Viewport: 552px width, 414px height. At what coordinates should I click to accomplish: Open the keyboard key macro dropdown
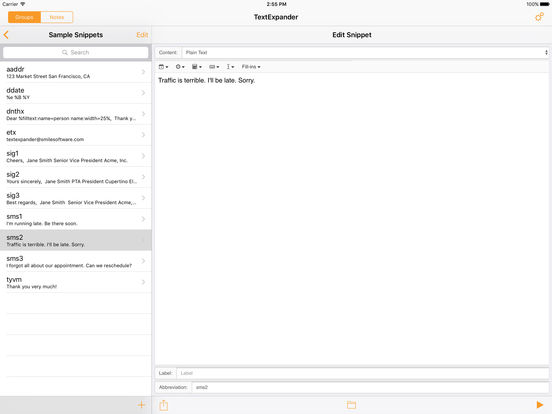[214, 67]
